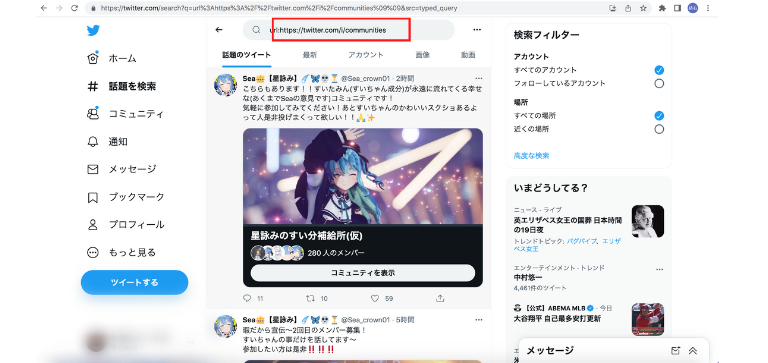
Task: Open the community card image
Action: (362, 176)
